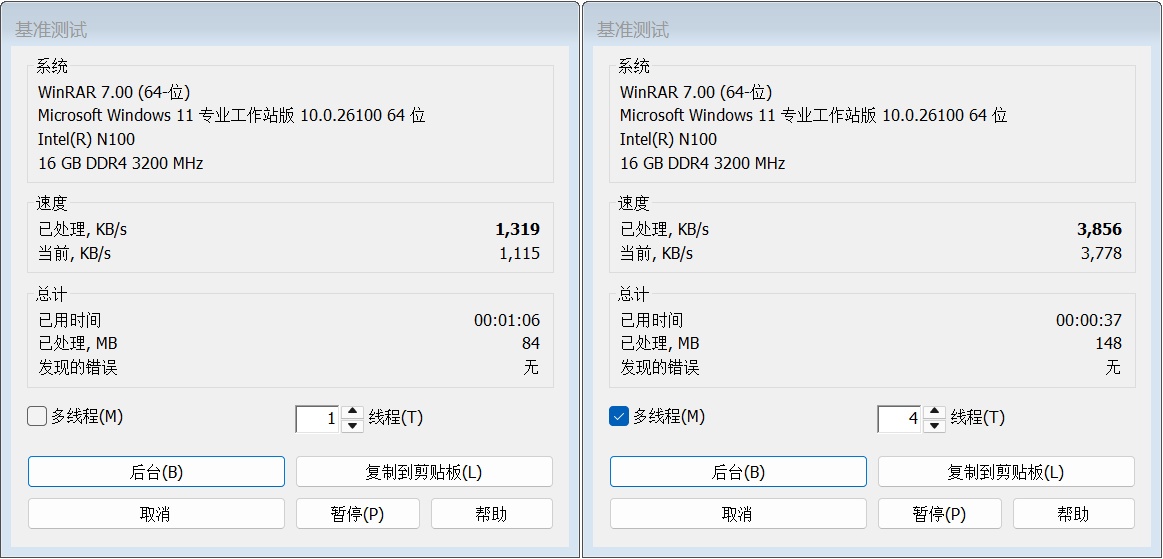Cancel the left benchmark with 取消

click(x=156, y=514)
